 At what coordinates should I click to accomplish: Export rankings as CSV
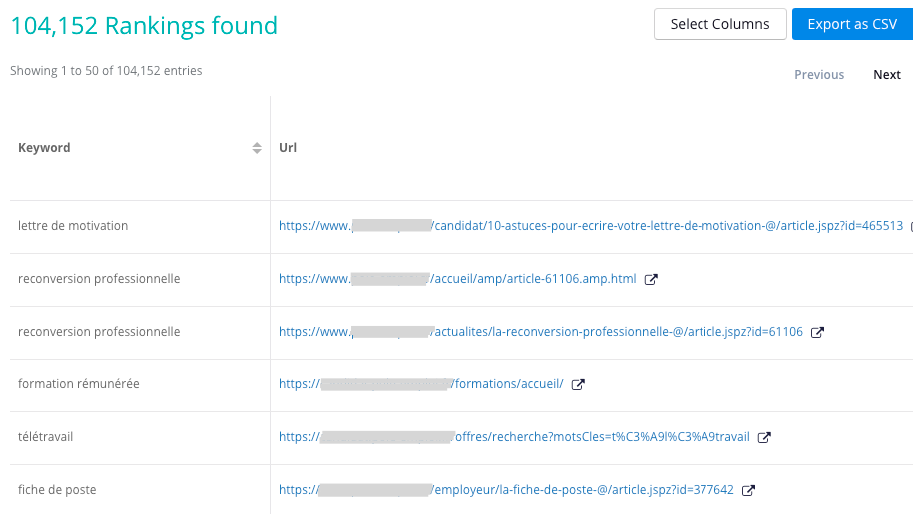coord(852,24)
